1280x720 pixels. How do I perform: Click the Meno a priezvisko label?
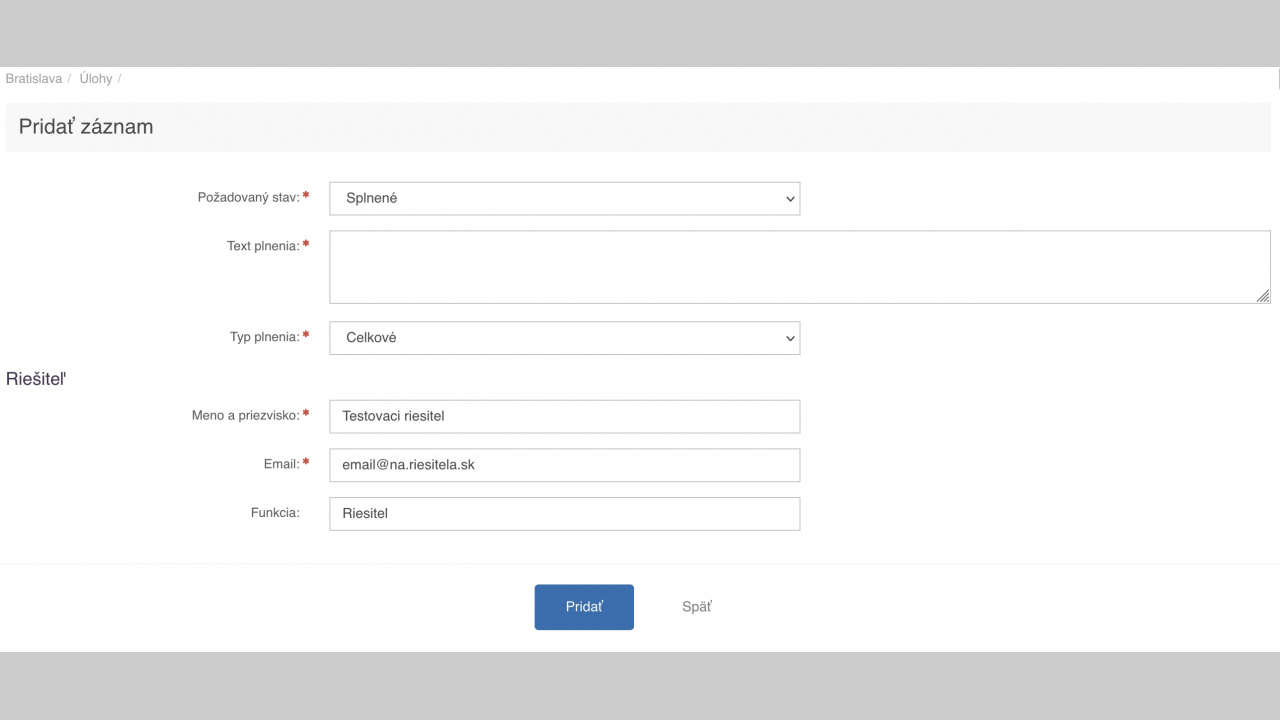click(x=245, y=415)
